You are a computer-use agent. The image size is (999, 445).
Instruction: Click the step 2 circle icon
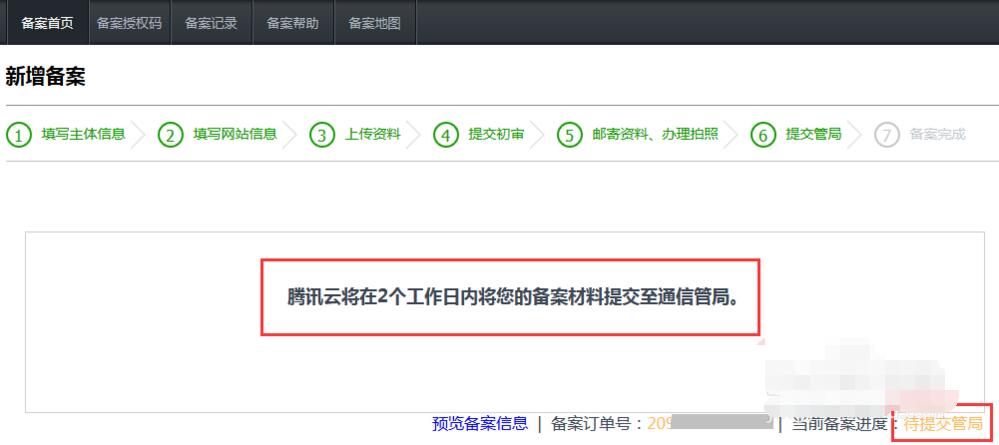click(x=171, y=135)
